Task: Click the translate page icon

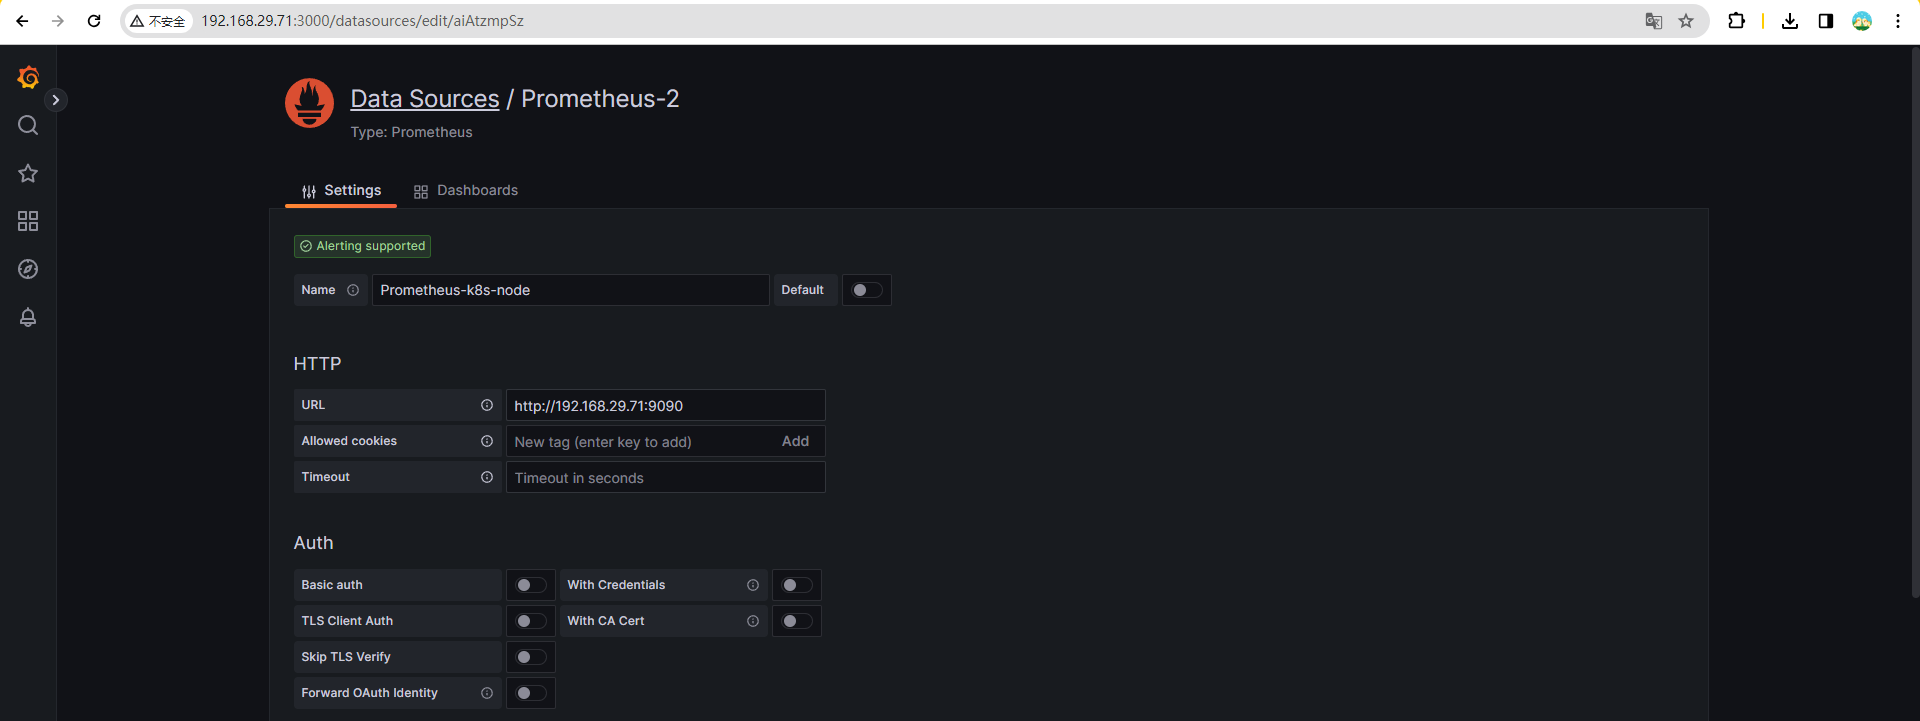Action: point(1654,21)
